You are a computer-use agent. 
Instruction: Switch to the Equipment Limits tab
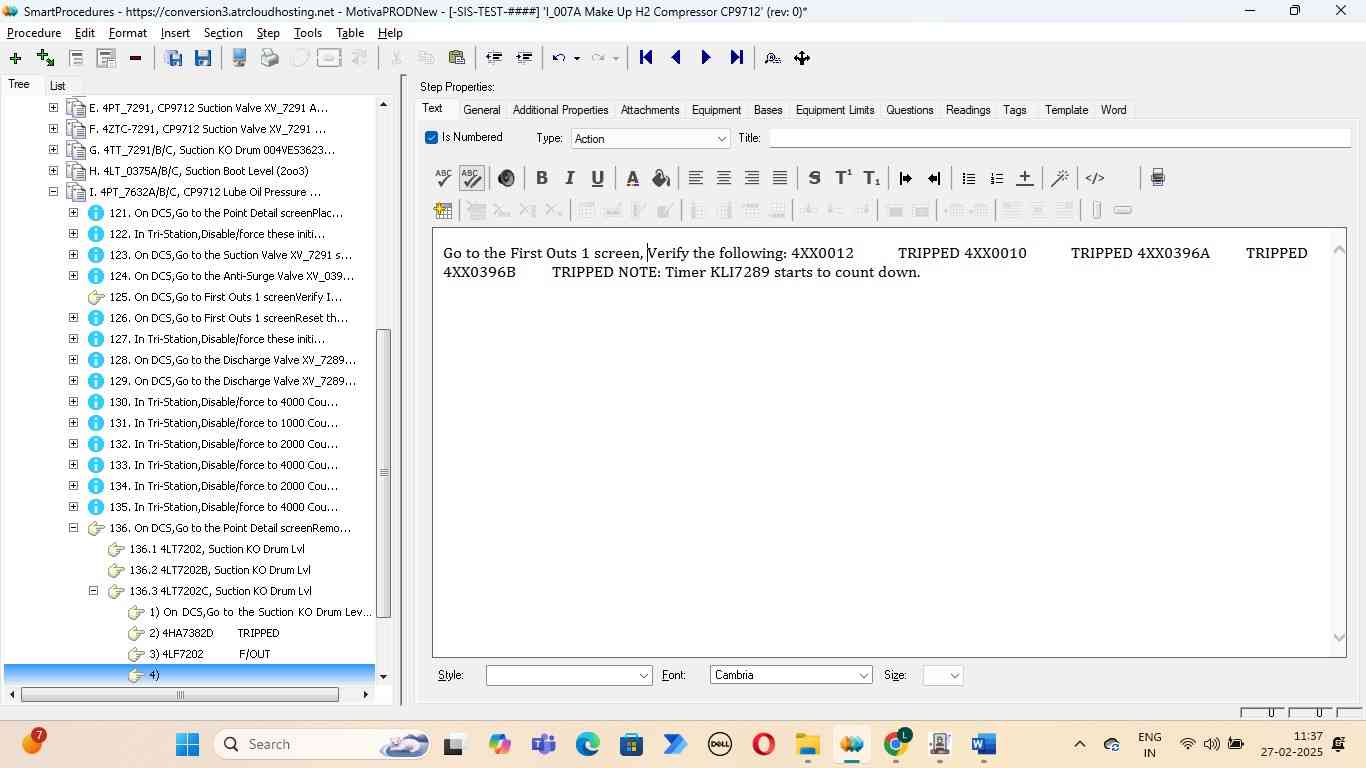835,110
